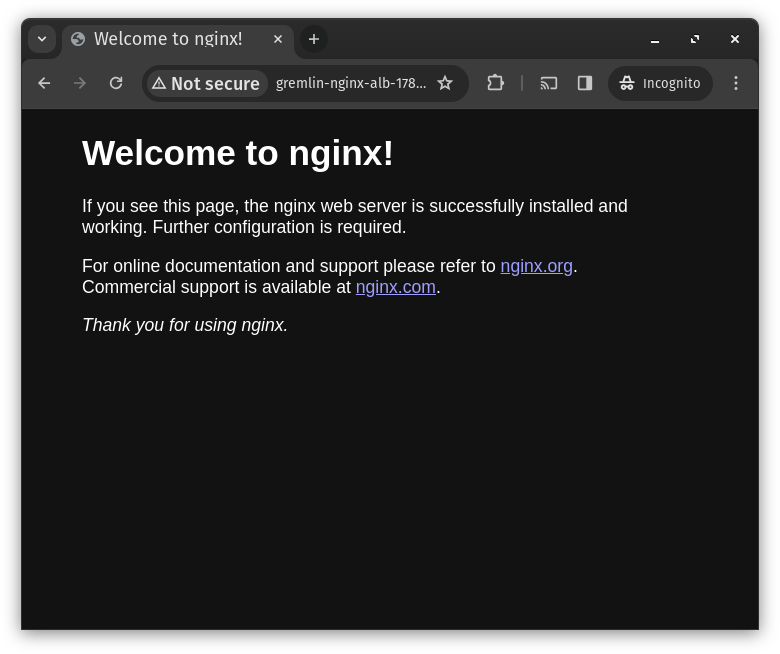The image size is (780, 654).
Task: Open the Chrome three-dot menu
Action: point(736,83)
